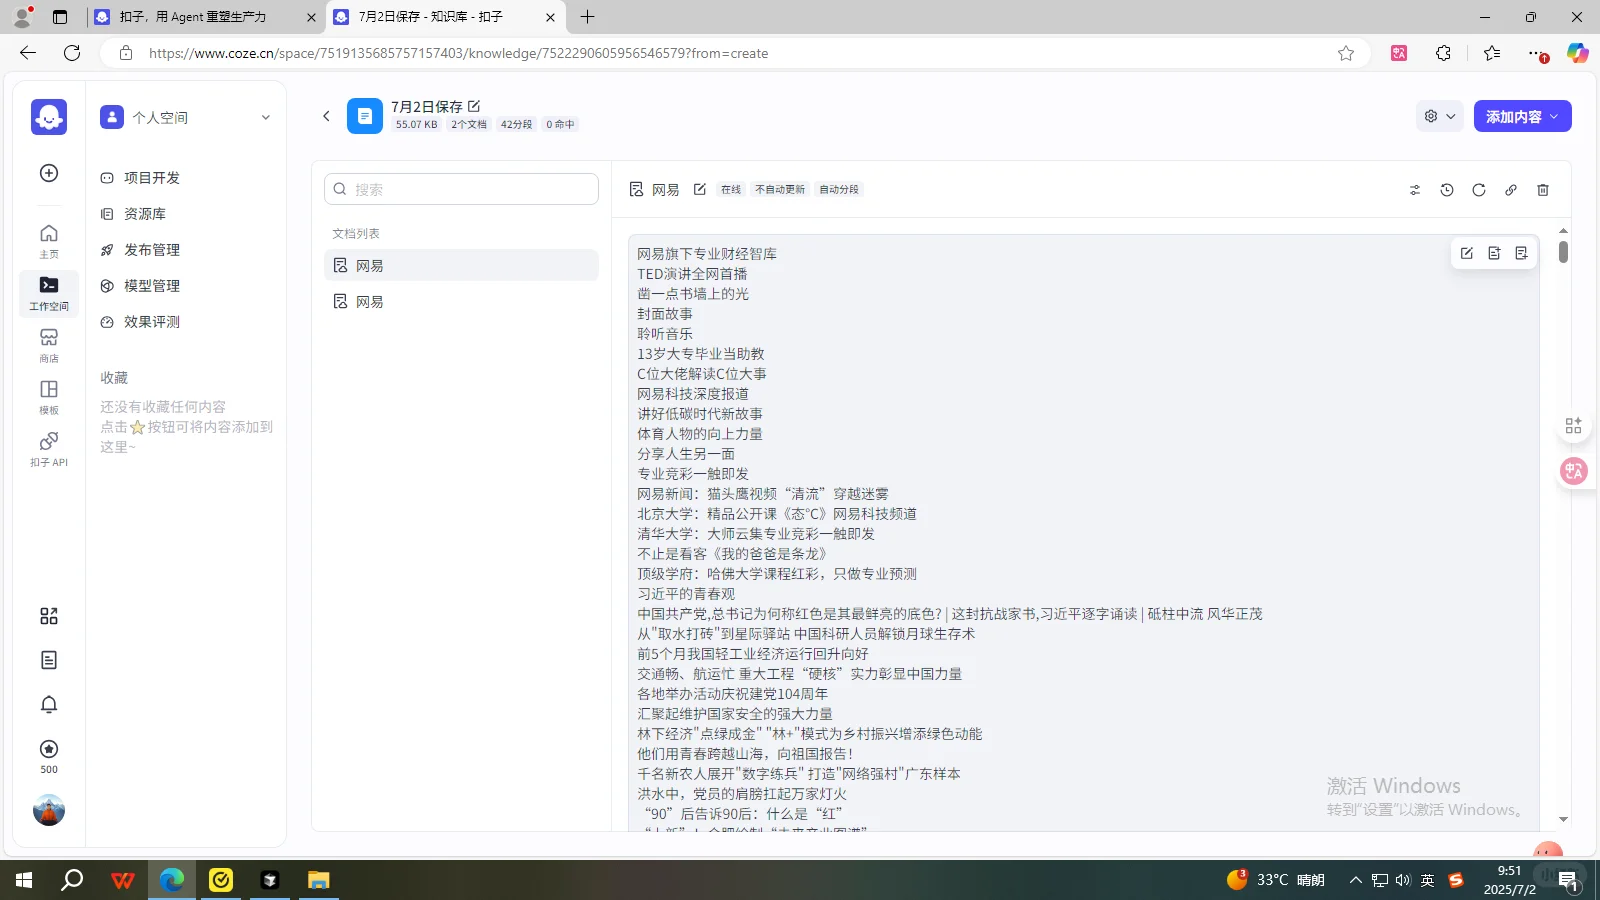1600x900 pixels.
Task: Click the rename pencil next to 7月2日保存
Action: pyautogui.click(x=474, y=106)
